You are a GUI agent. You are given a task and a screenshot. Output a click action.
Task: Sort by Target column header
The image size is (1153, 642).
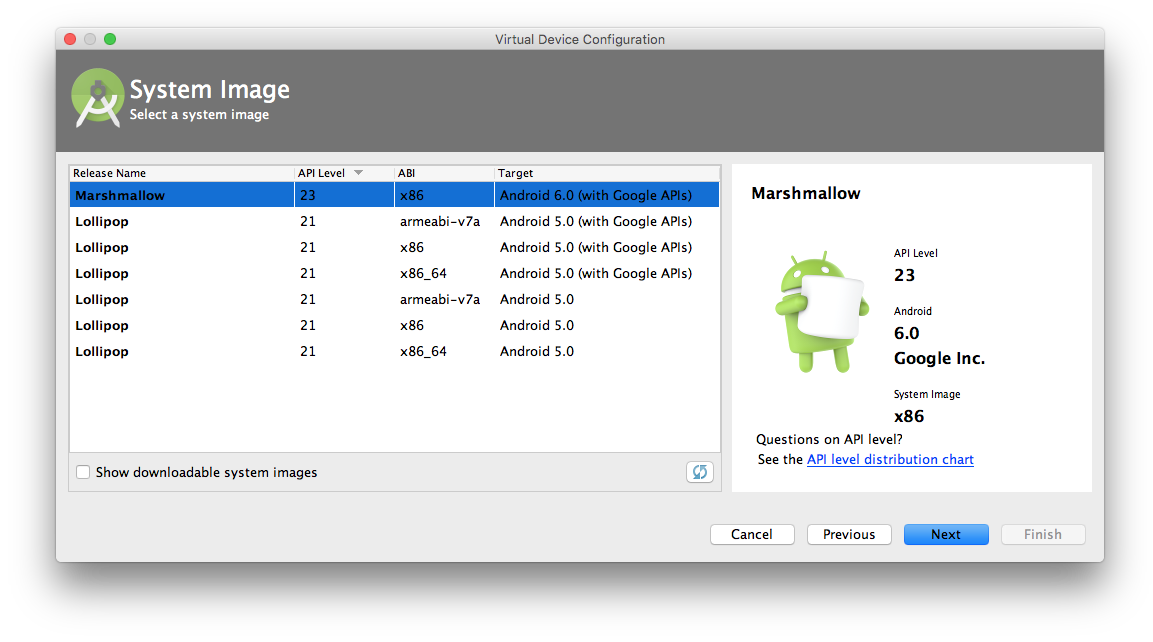(607, 173)
